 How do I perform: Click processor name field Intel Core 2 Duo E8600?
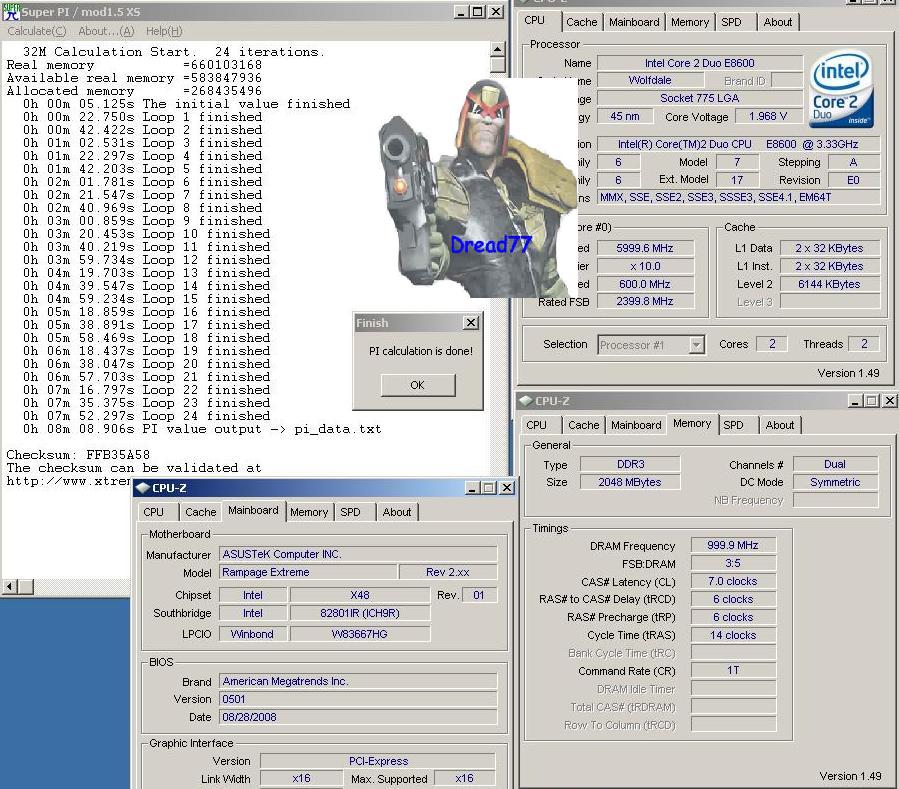[699, 63]
